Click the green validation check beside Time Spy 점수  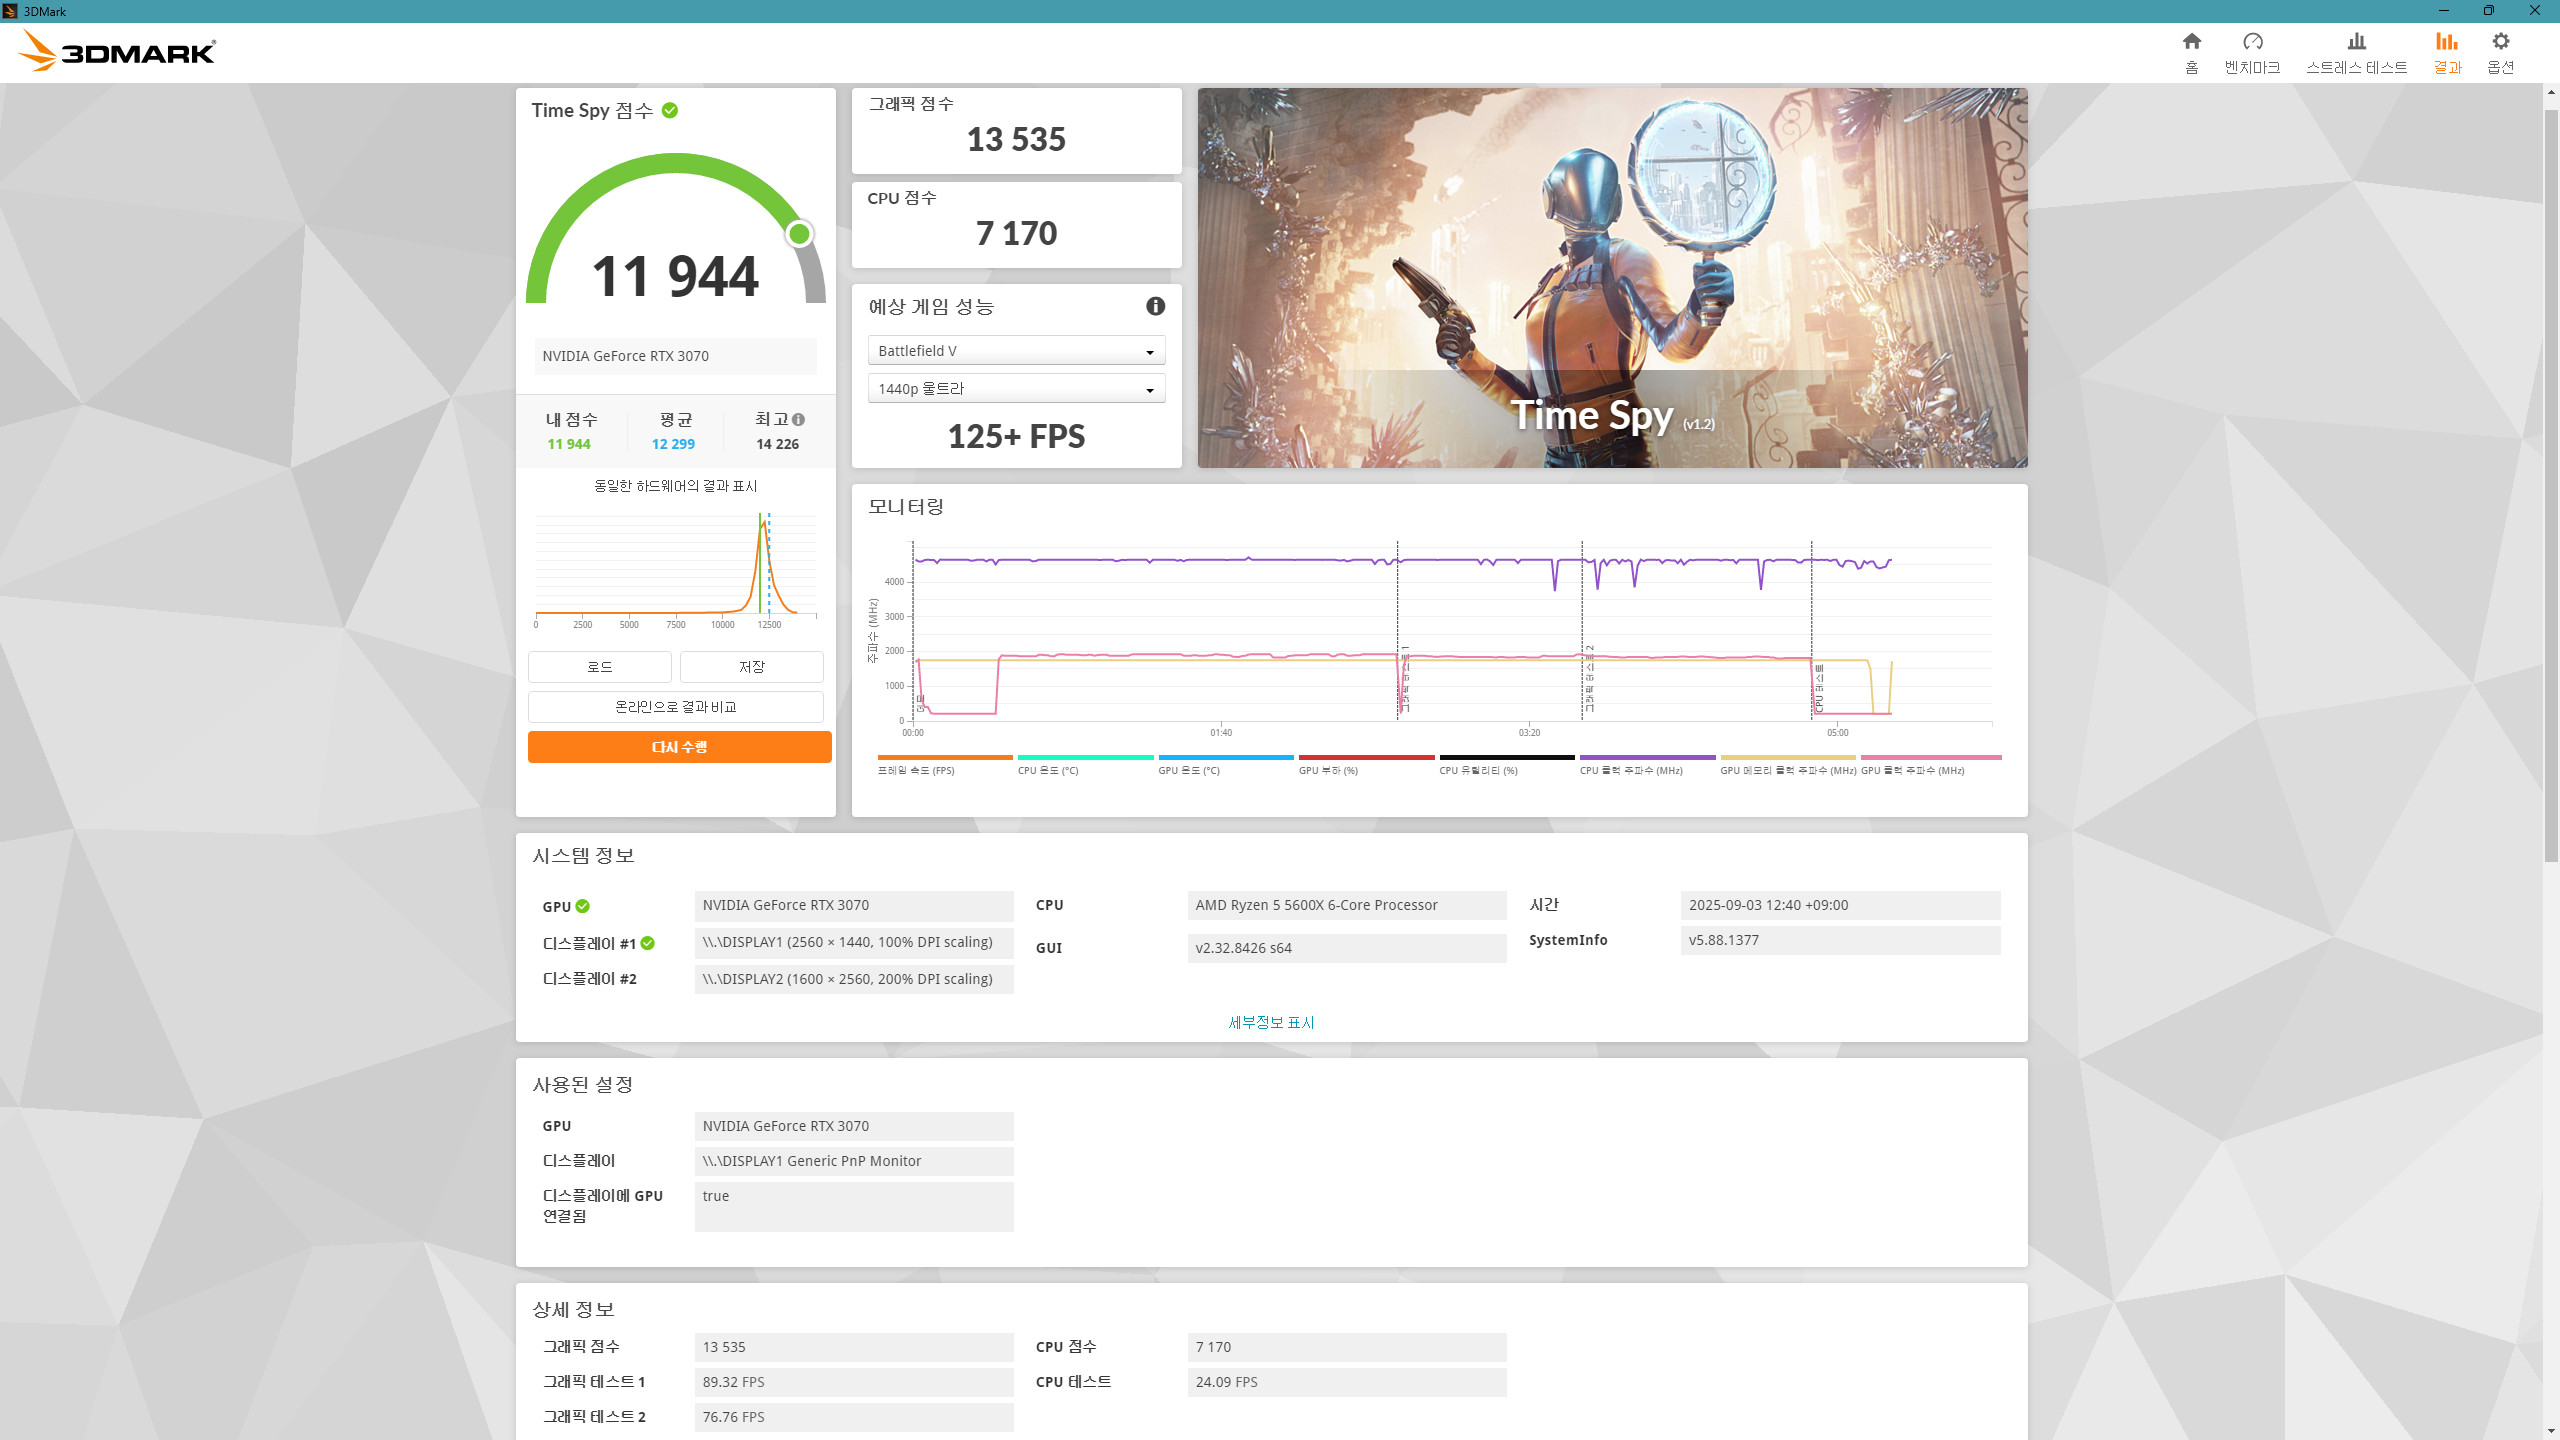(x=670, y=111)
